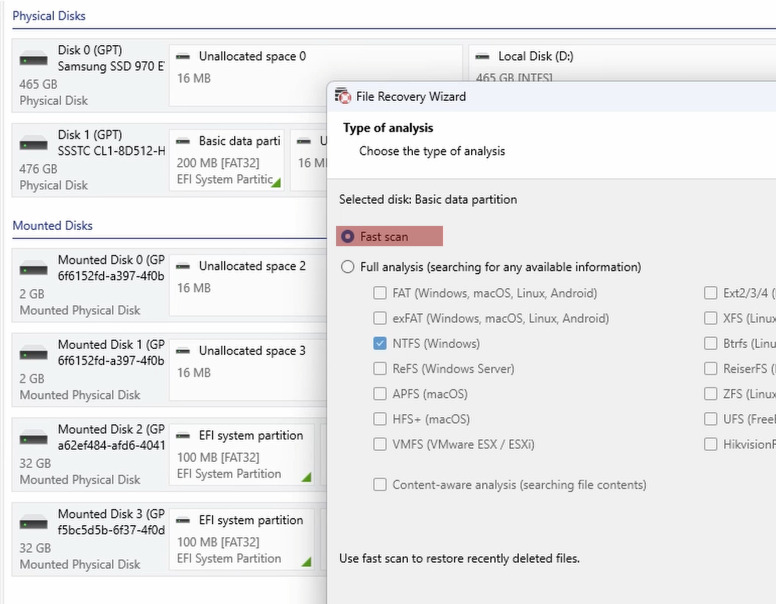Click Mounted Disk 3 drive icon
This screenshot has width=776, height=604.
(34, 524)
